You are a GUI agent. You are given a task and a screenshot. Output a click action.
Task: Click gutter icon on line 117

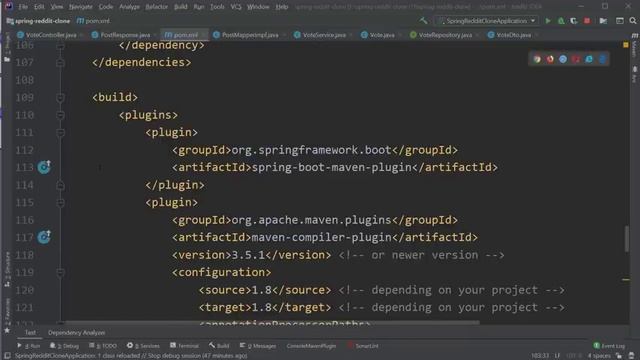44,237
